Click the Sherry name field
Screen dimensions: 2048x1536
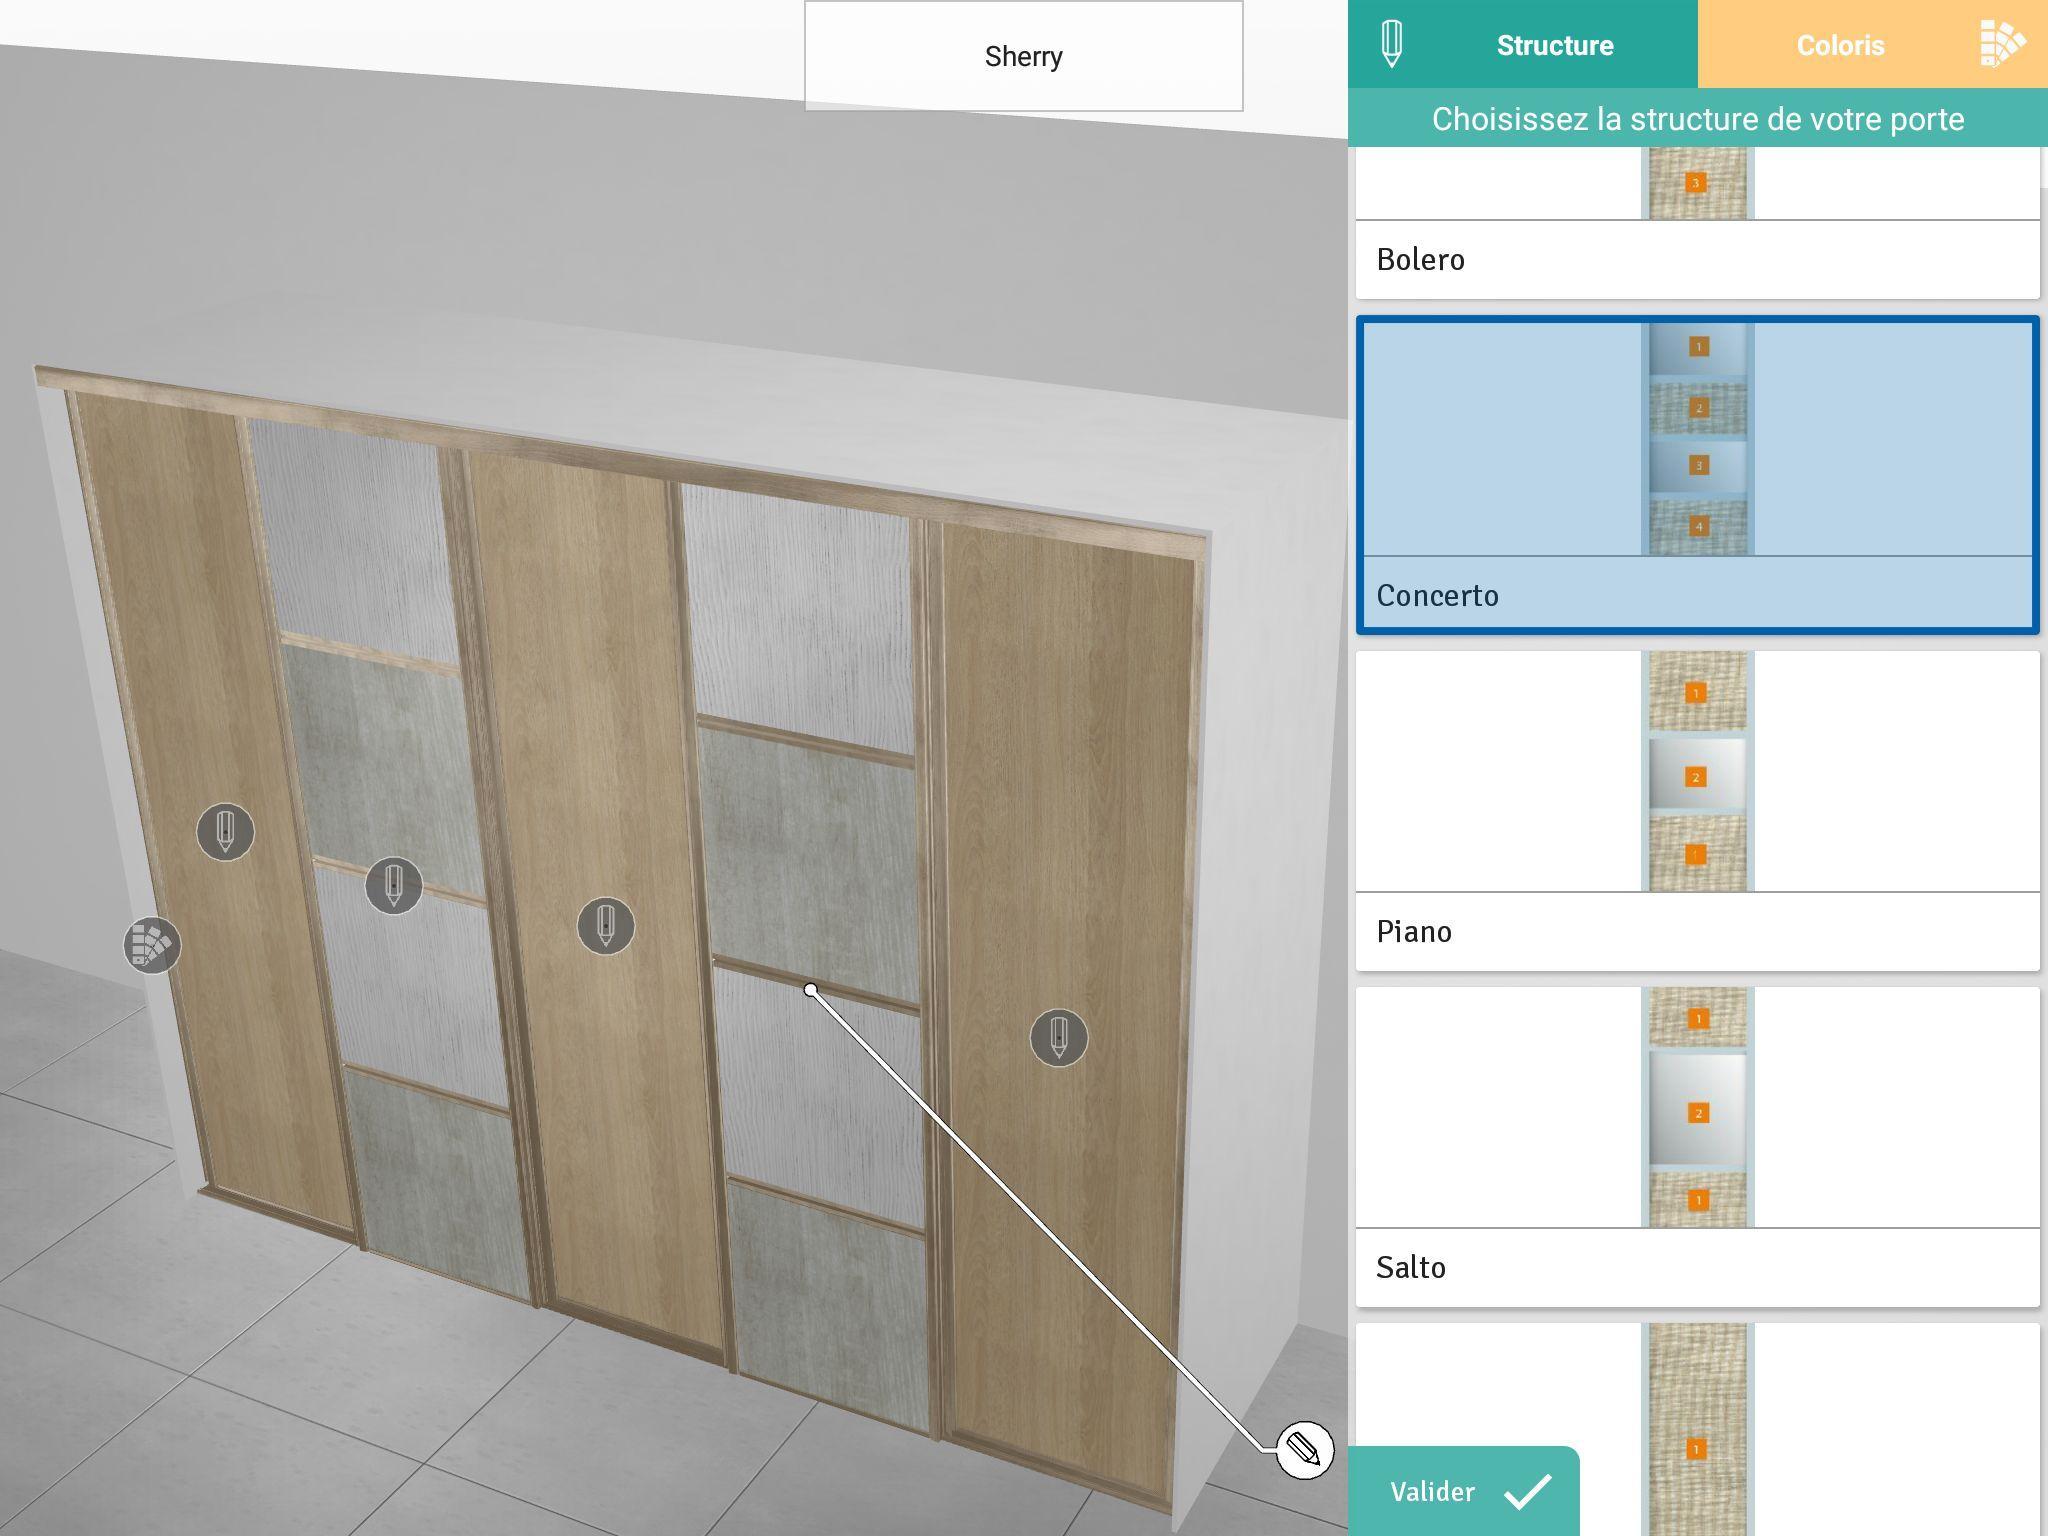1023,56
